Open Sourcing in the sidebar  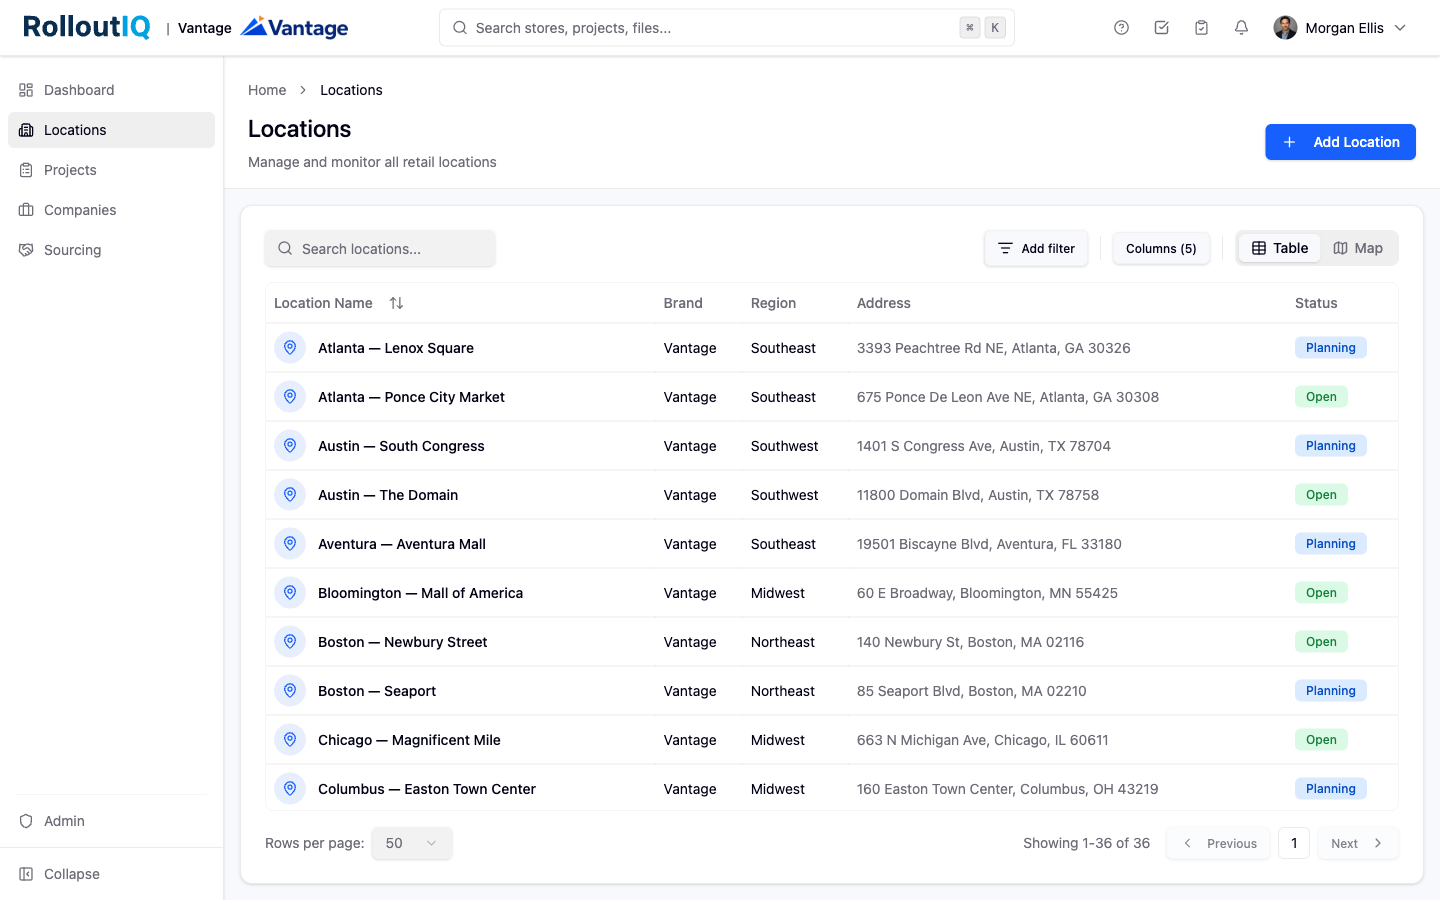(111, 250)
